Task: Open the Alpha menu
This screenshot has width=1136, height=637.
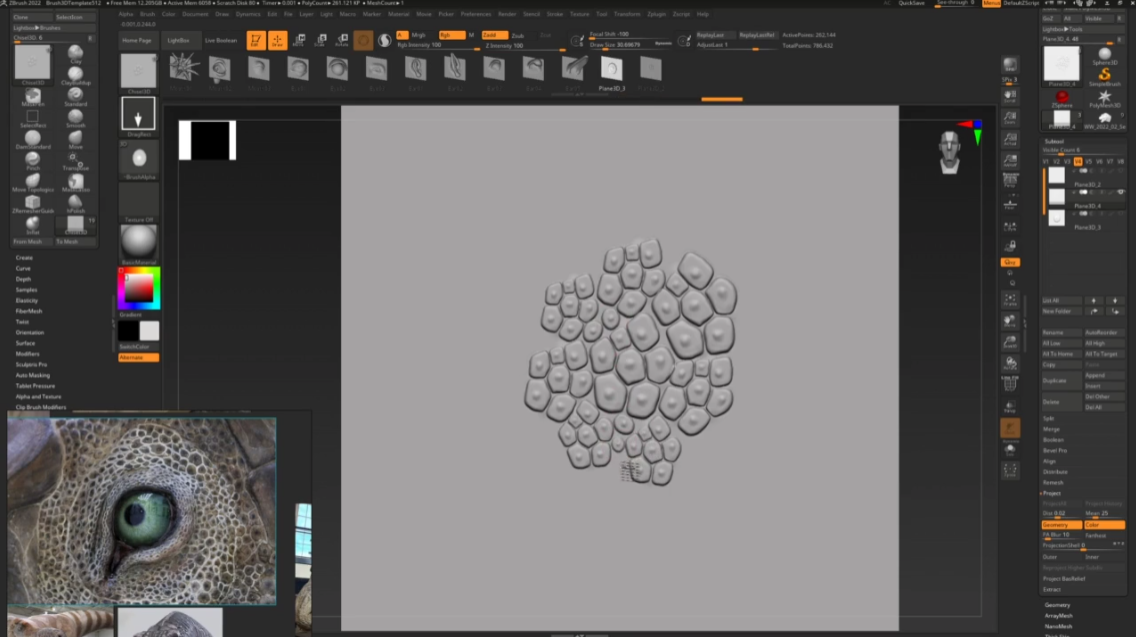Action: pyautogui.click(x=125, y=14)
